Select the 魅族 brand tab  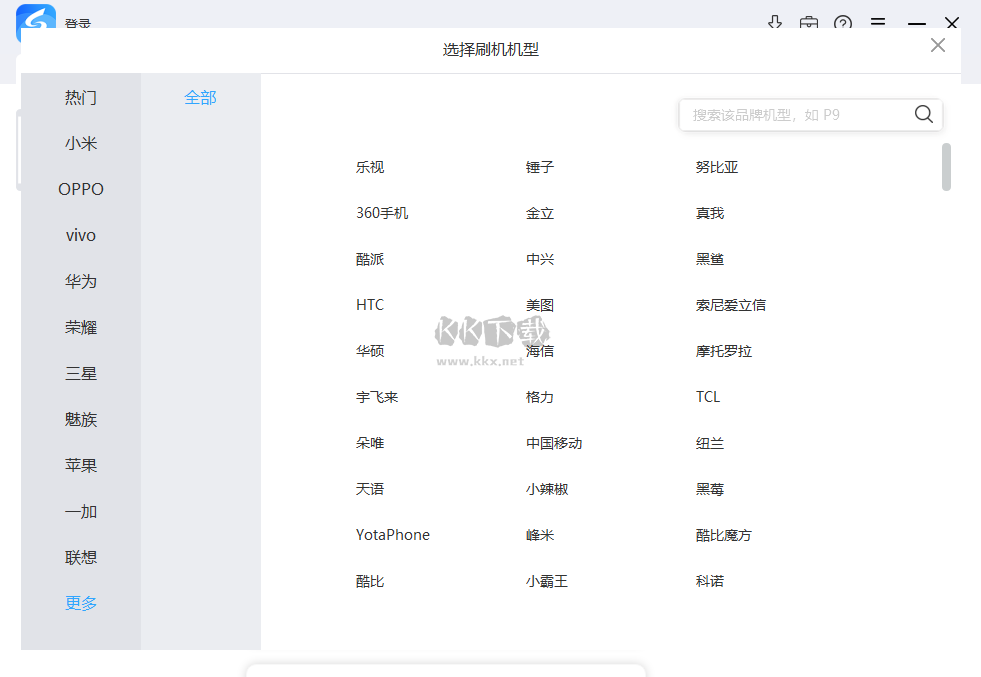tap(81, 419)
